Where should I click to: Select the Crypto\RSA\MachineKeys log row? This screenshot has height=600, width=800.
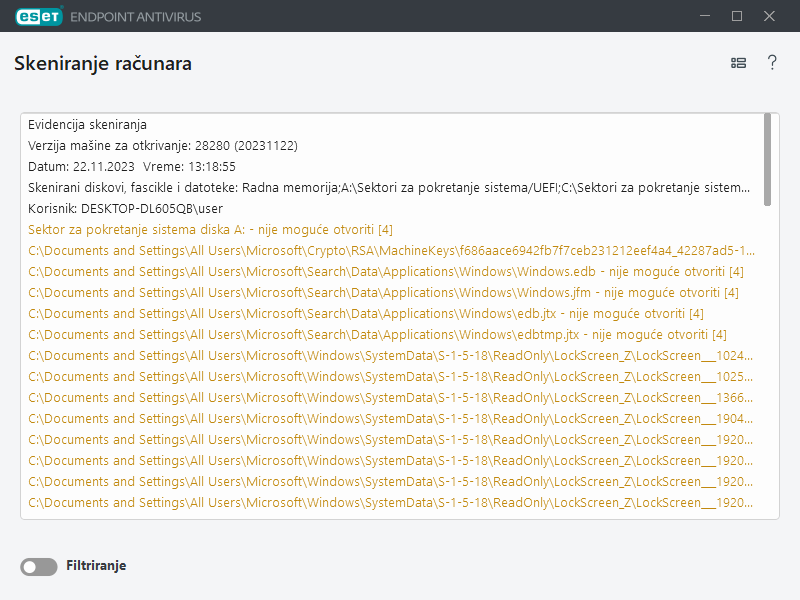[x=391, y=251]
